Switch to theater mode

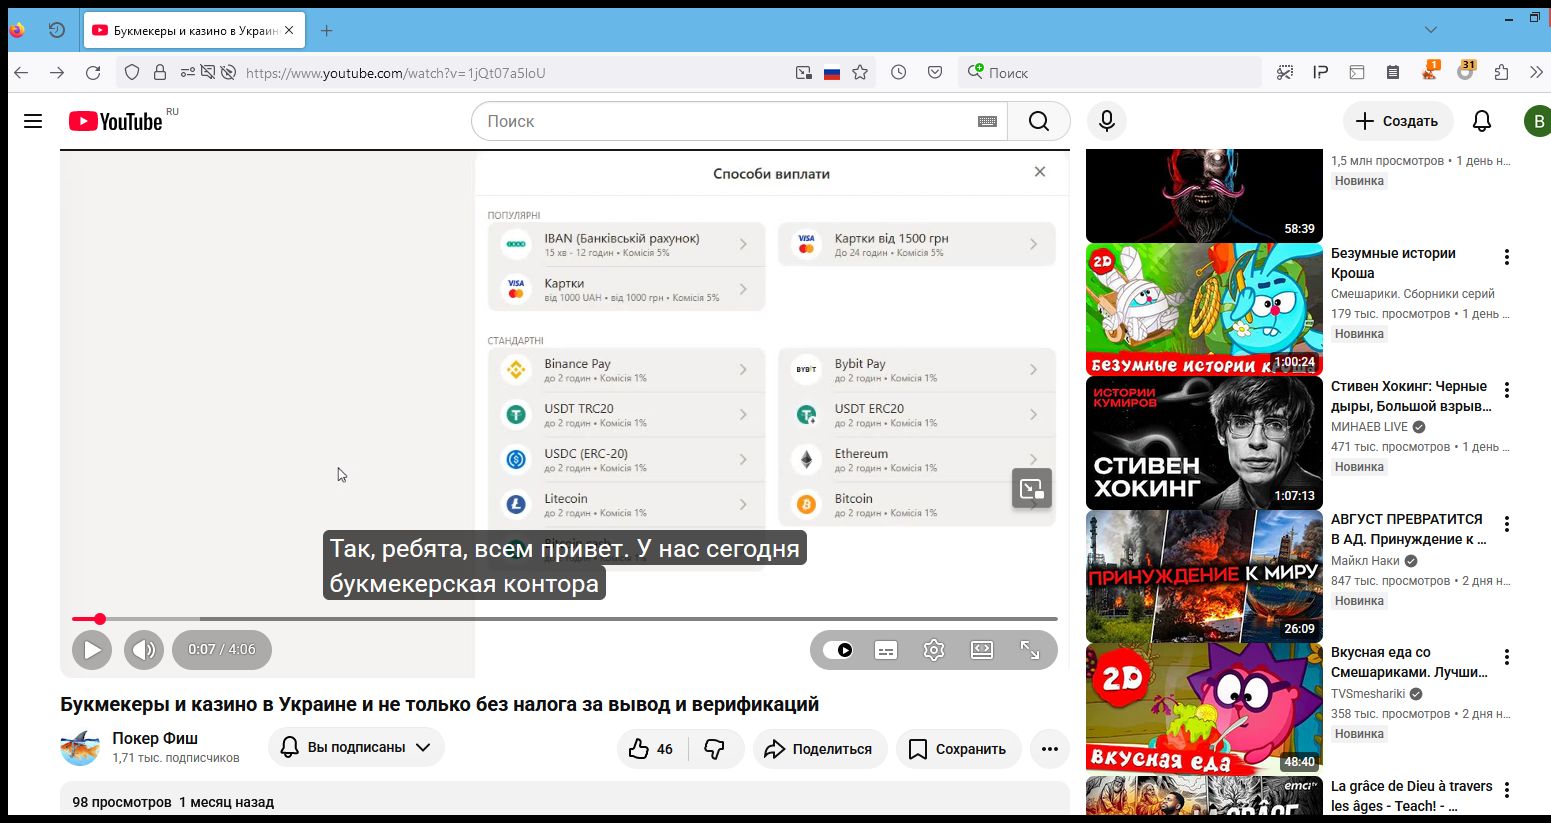coord(982,650)
